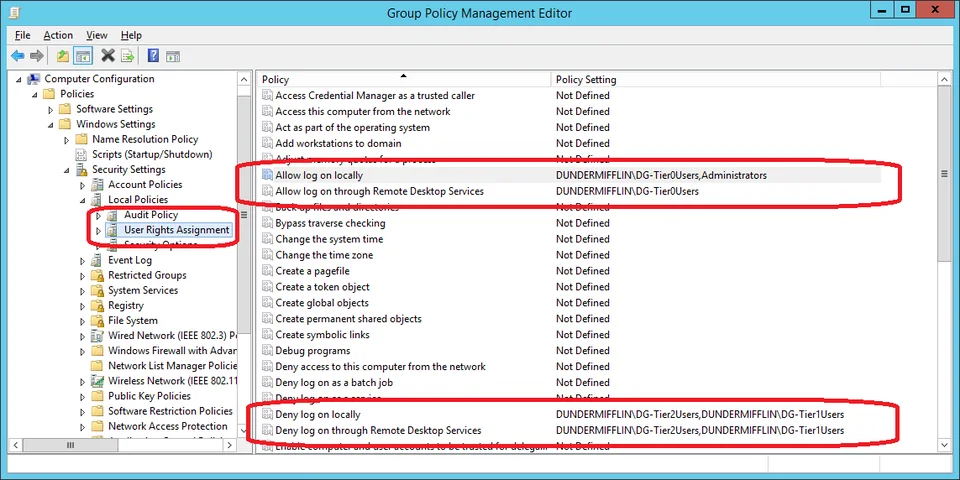Select Create permanent shared objects policy
The height and width of the screenshot is (480, 960).
(x=348, y=319)
